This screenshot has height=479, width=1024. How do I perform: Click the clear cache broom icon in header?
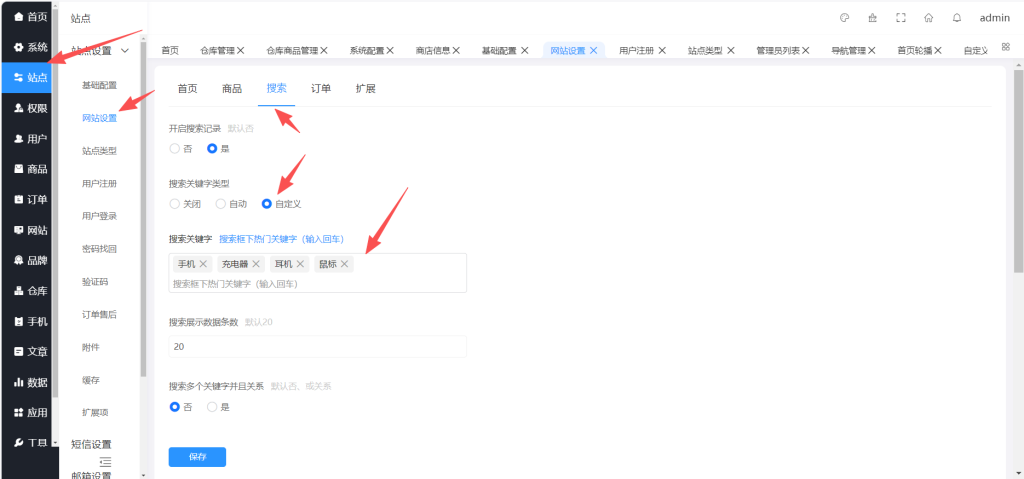click(x=872, y=18)
